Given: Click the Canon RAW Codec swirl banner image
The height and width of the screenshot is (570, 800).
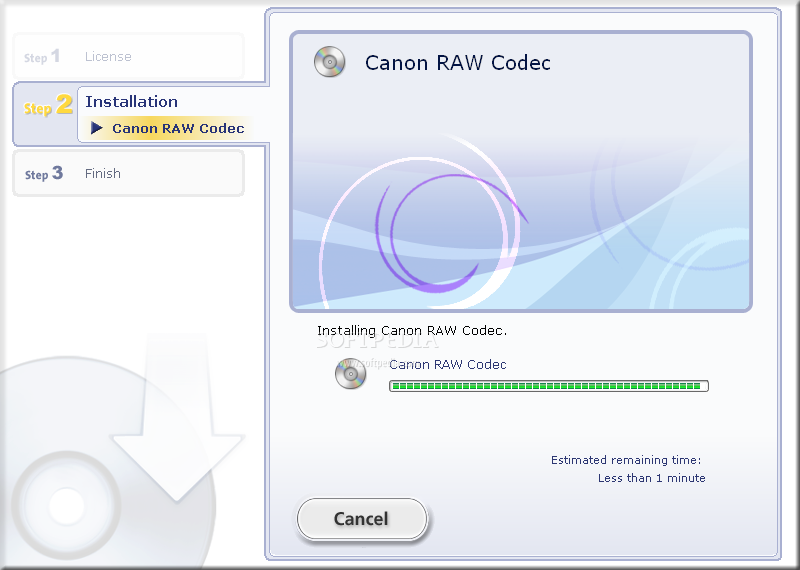Looking at the screenshot, I should click(521, 171).
